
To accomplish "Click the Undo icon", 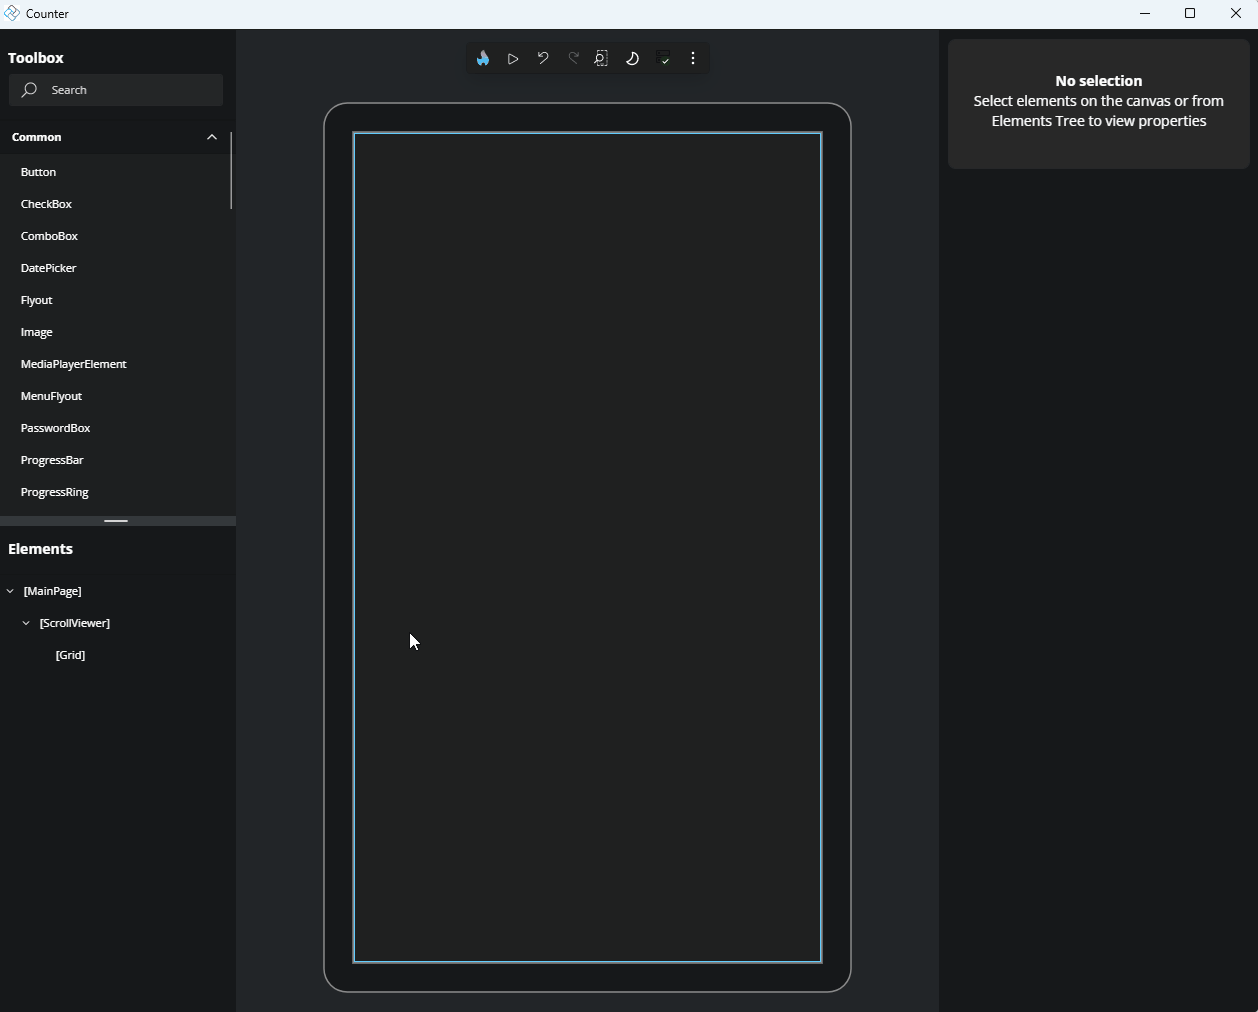I will coord(543,58).
